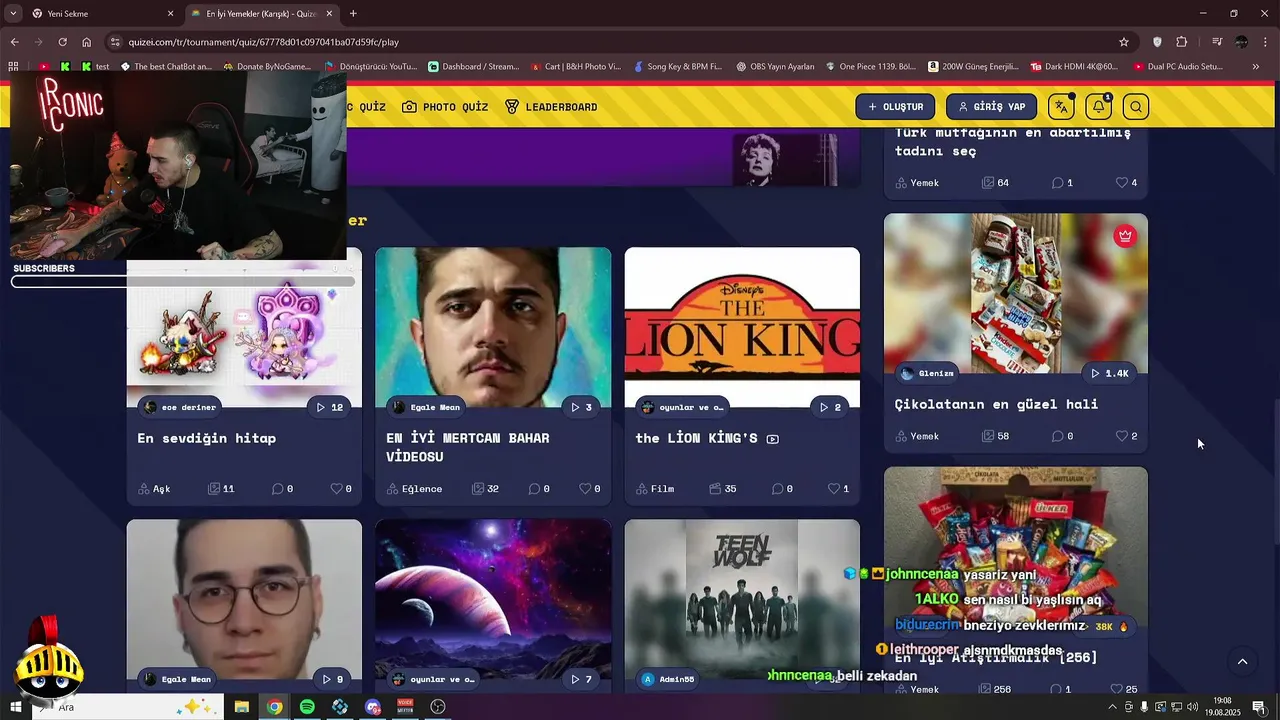The width and height of the screenshot is (1280, 720).
Task: Select the Eğlence category tag
Action: tap(414, 489)
